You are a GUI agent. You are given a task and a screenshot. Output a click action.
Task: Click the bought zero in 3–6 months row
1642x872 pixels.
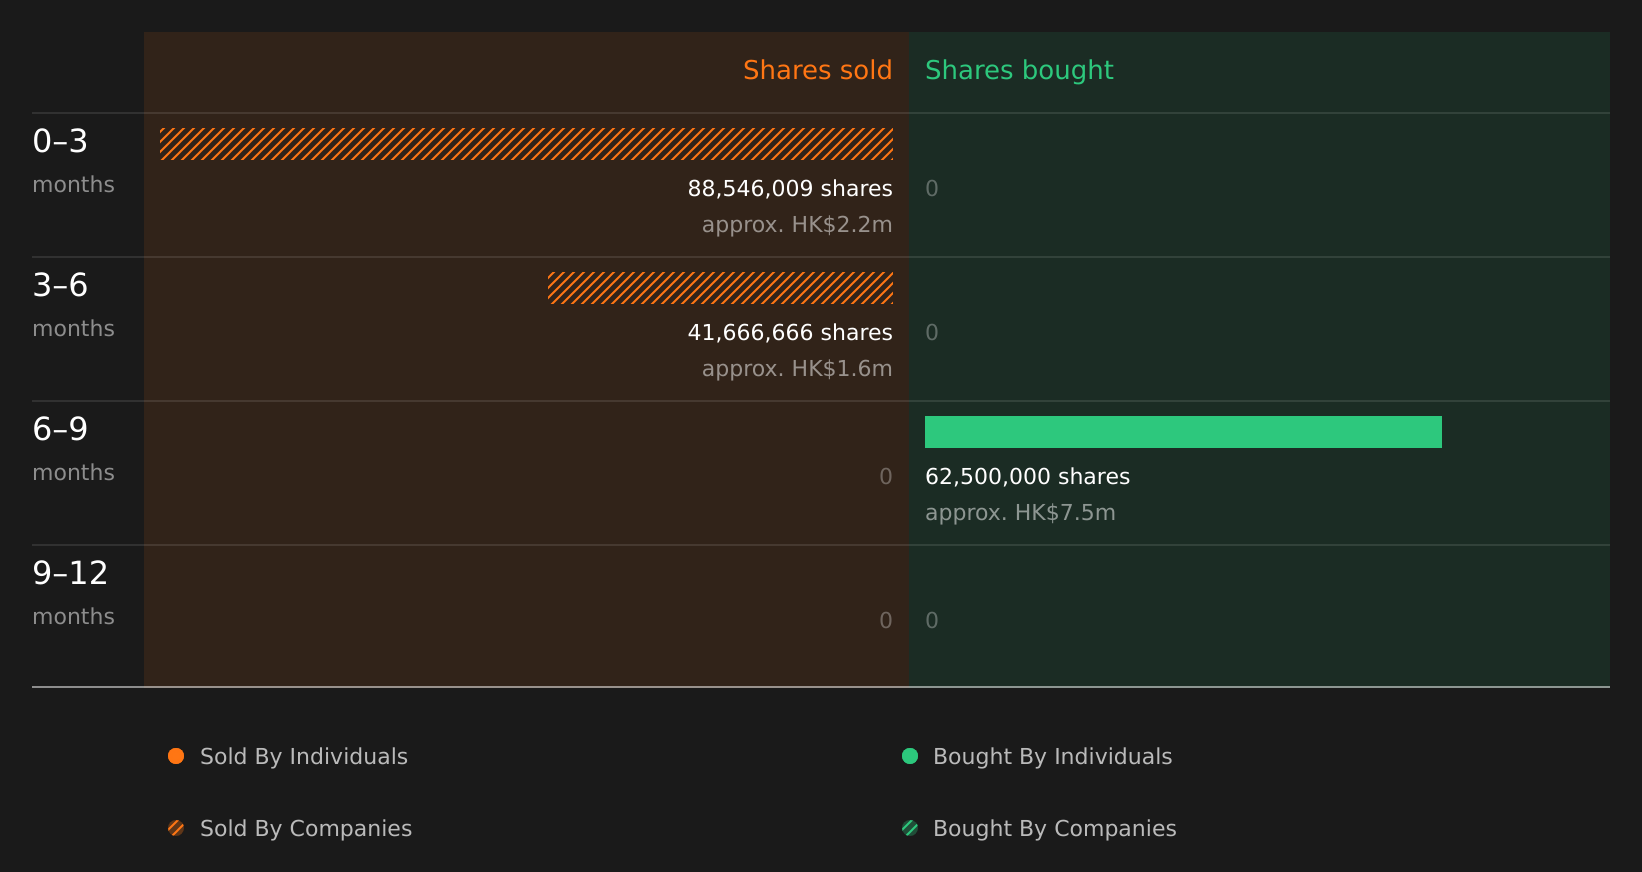pyautogui.click(x=932, y=333)
